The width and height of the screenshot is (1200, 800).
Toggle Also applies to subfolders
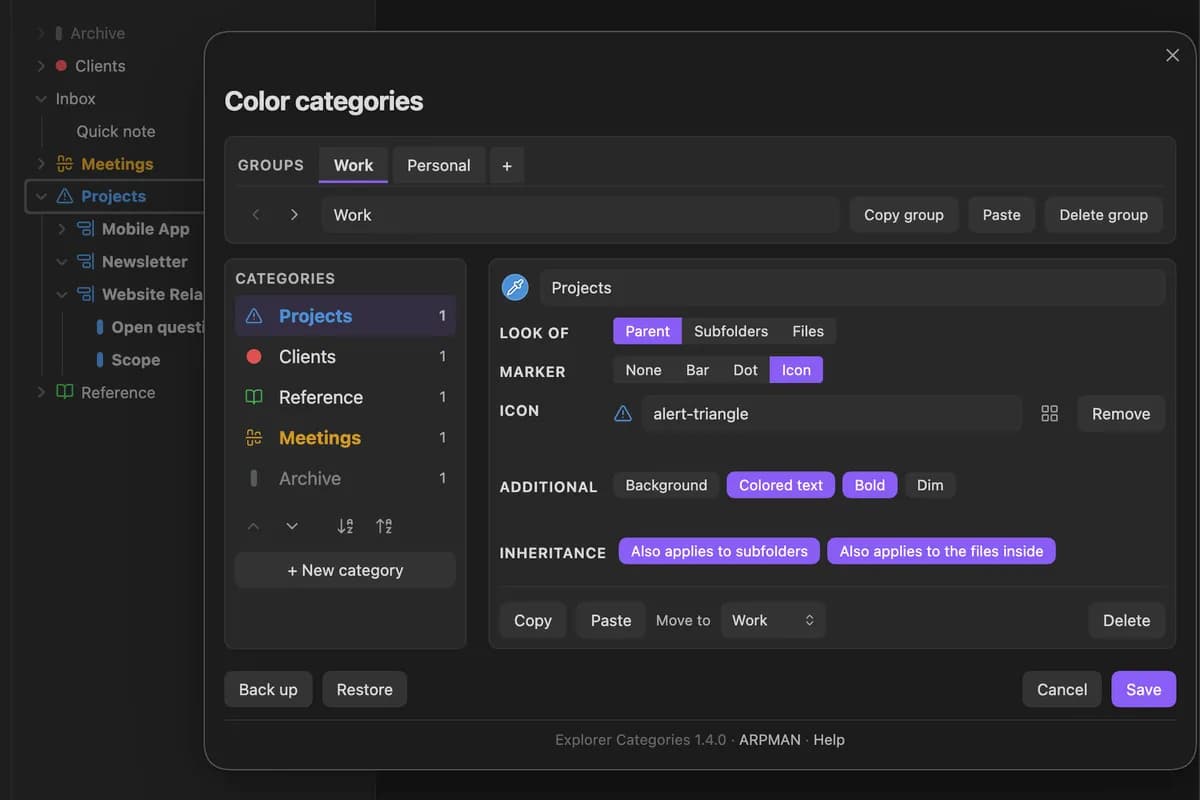(x=719, y=551)
